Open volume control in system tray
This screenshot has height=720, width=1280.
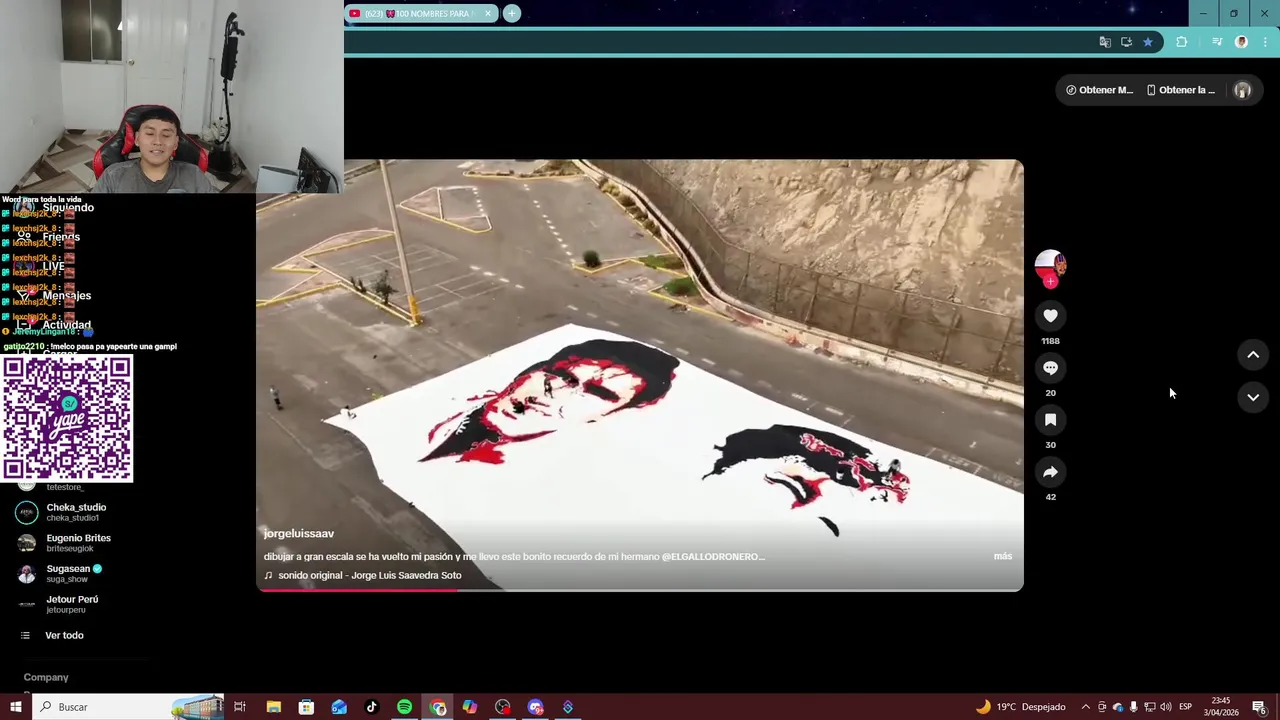pyautogui.click(x=1165, y=707)
